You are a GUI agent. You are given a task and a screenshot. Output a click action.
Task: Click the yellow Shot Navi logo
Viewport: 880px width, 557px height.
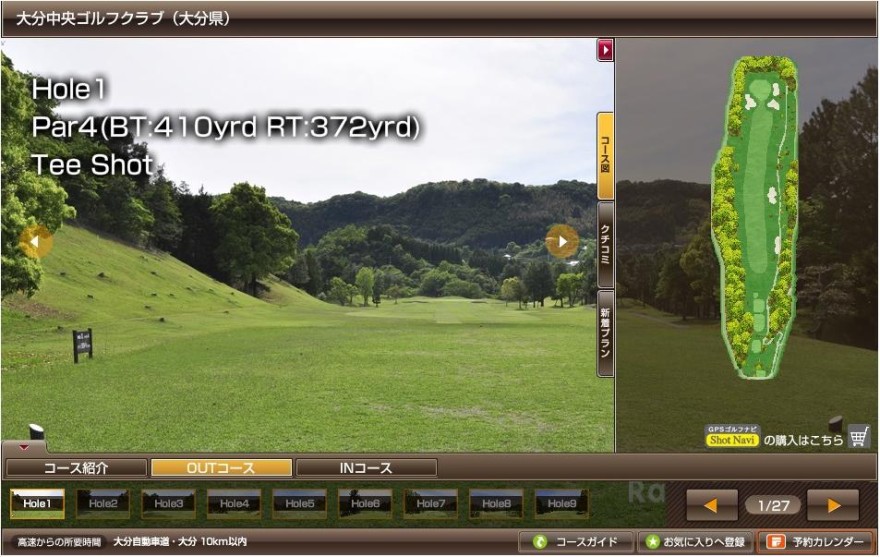(x=732, y=439)
